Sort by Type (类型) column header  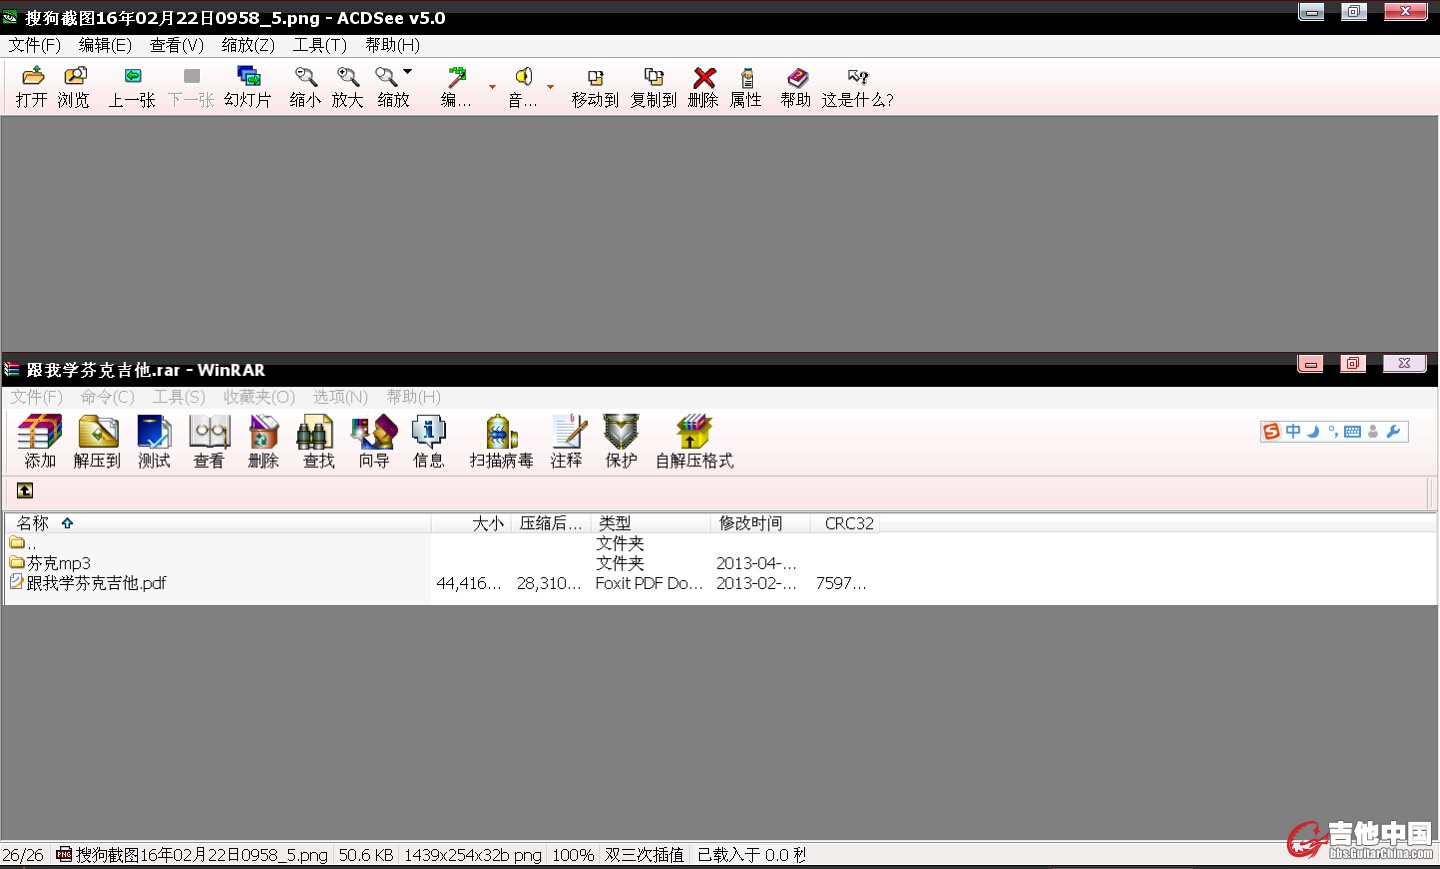(x=651, y=523)
